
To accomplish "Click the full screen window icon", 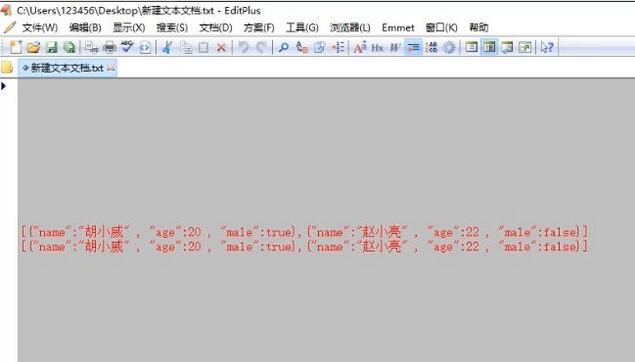I will [524, 47].
